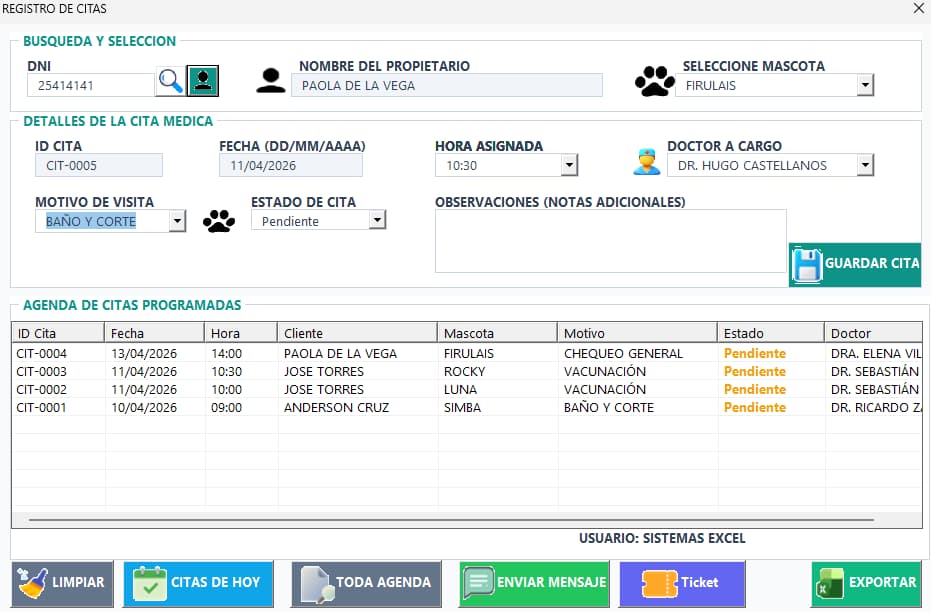
Task: Click the ID Cita column header
Action: [58, 333]
